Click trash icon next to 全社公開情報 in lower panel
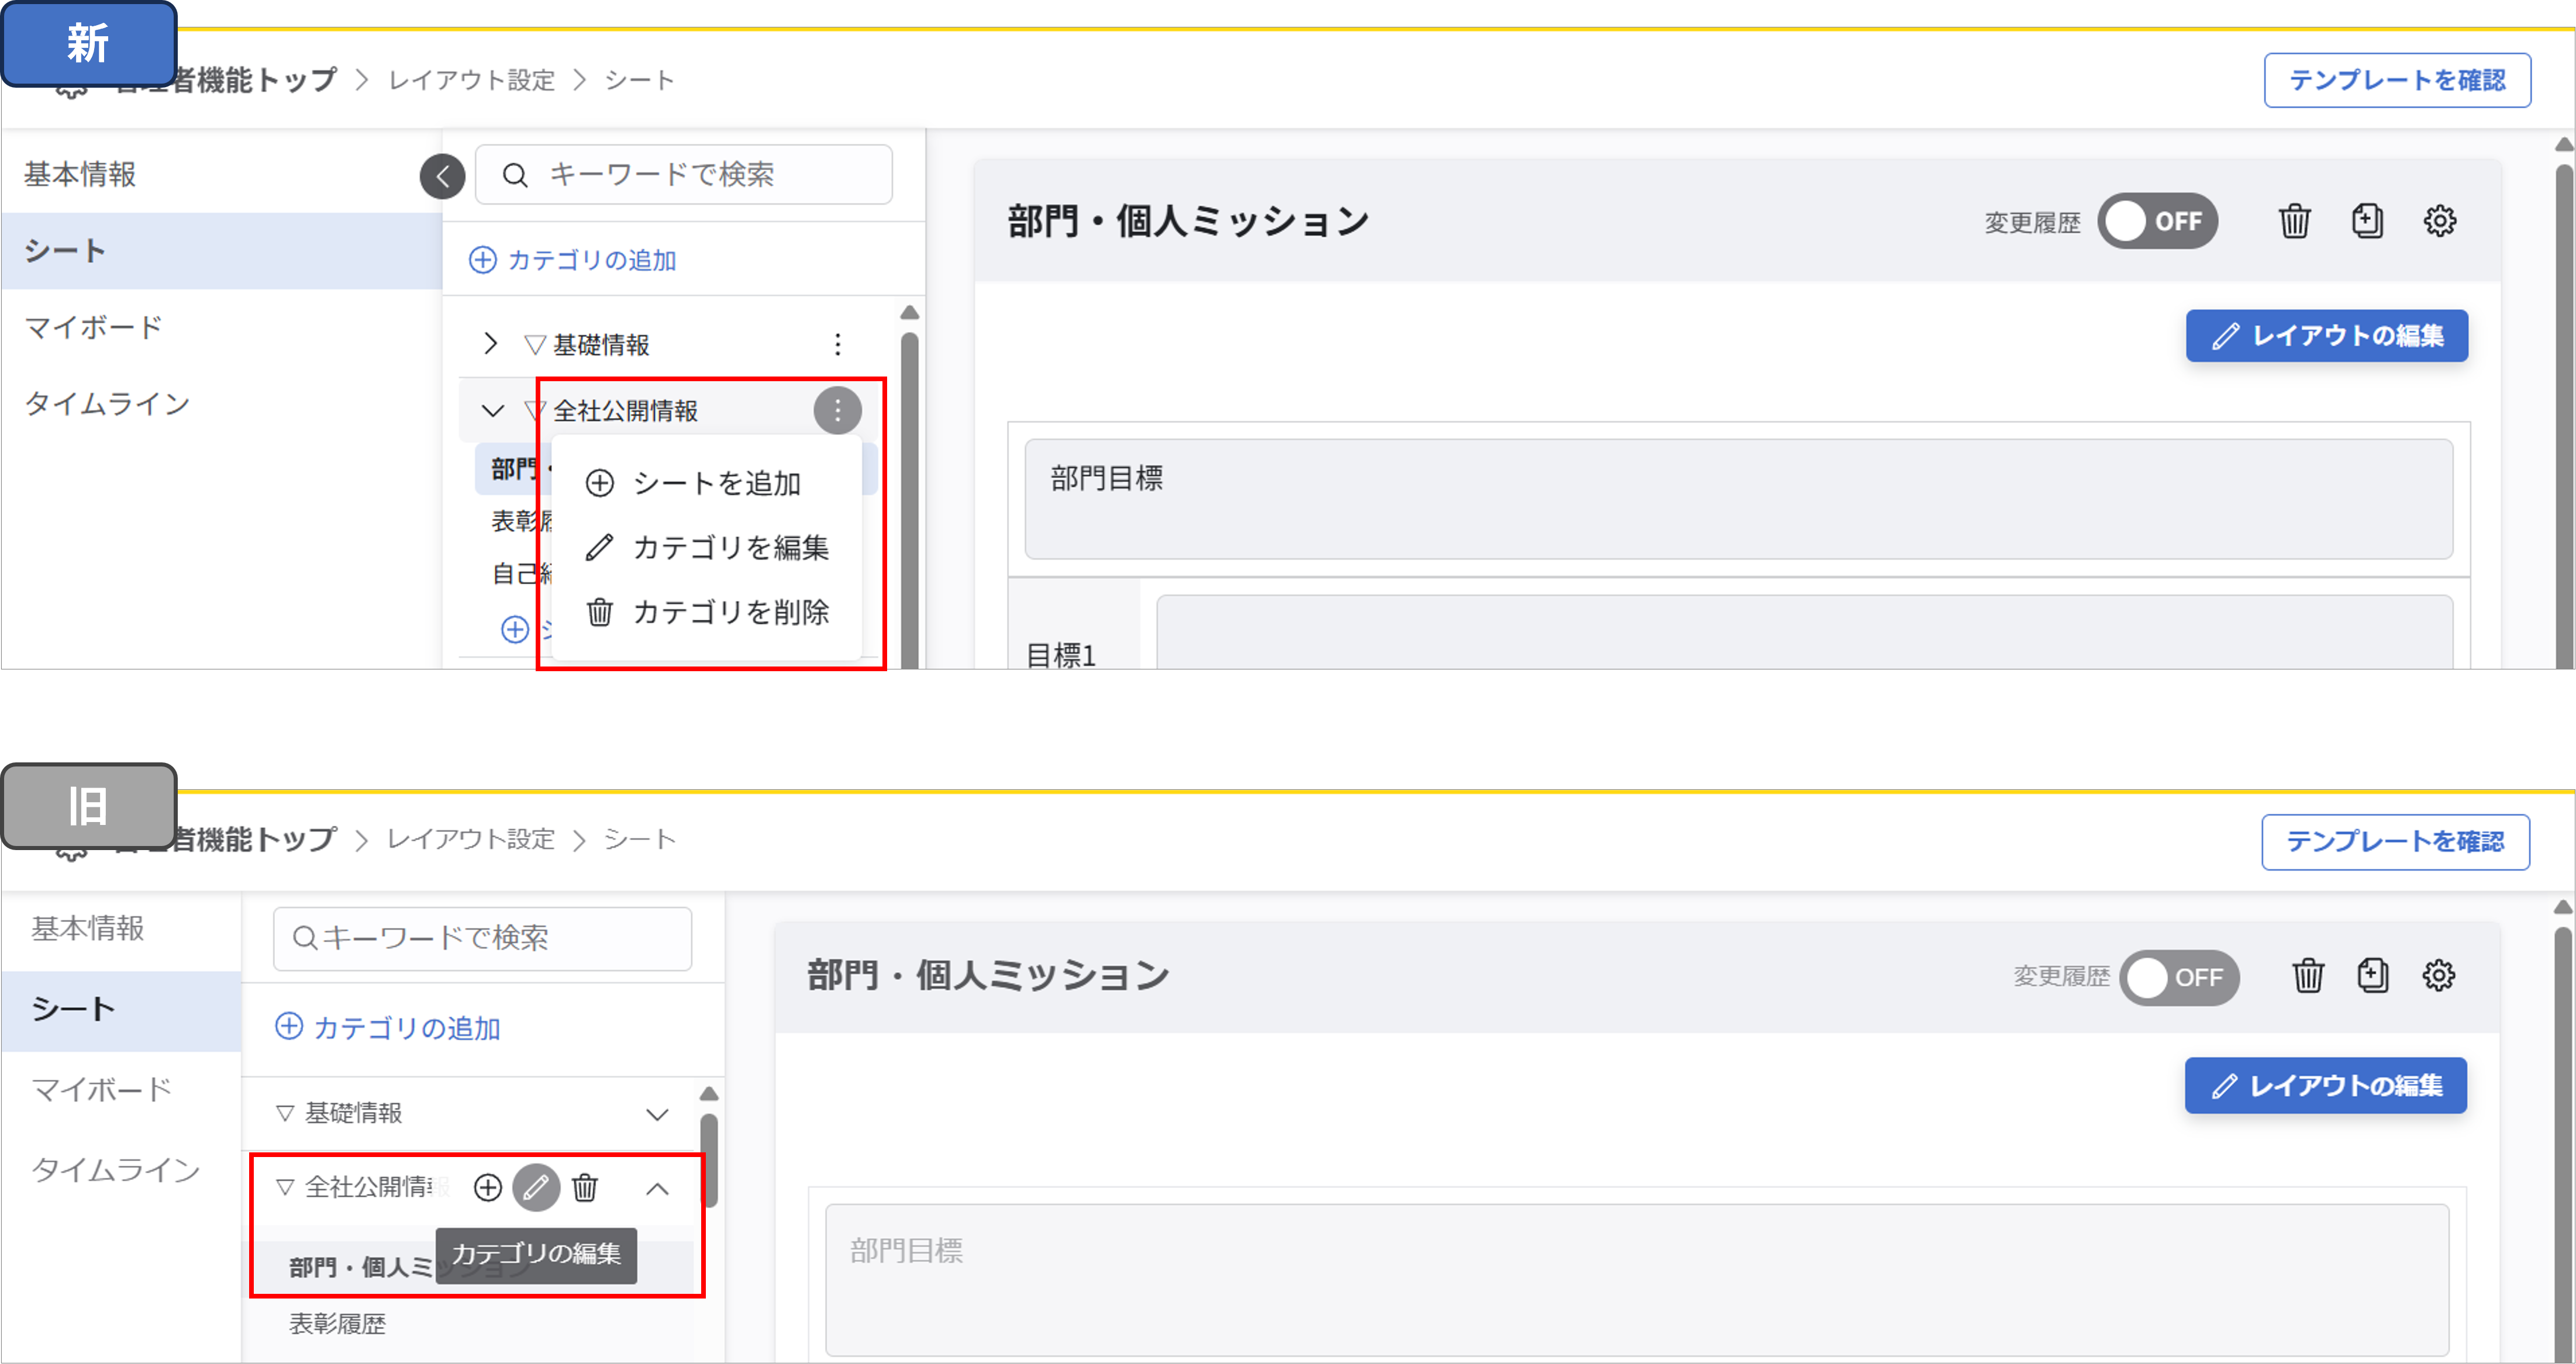This screenshot has width=2576, height=1364. (x=585, y=1188)
